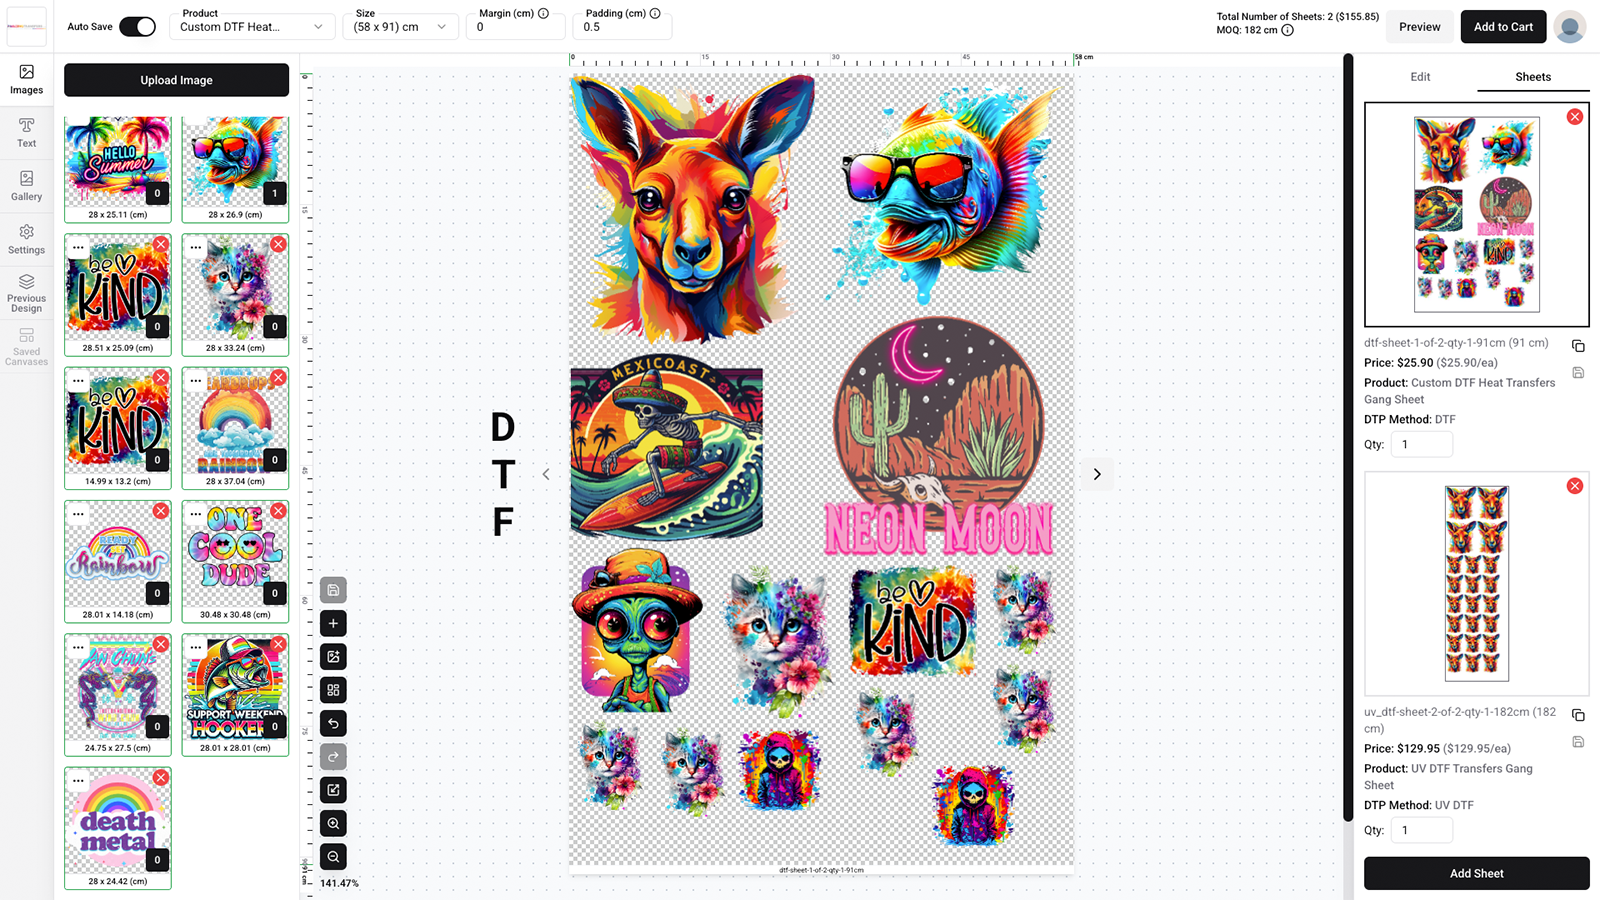The width and height of the screenshot is (1600, 900).
Task: Select the Zoom In tool on the canvas toolbar
Action: coord(333,823)
